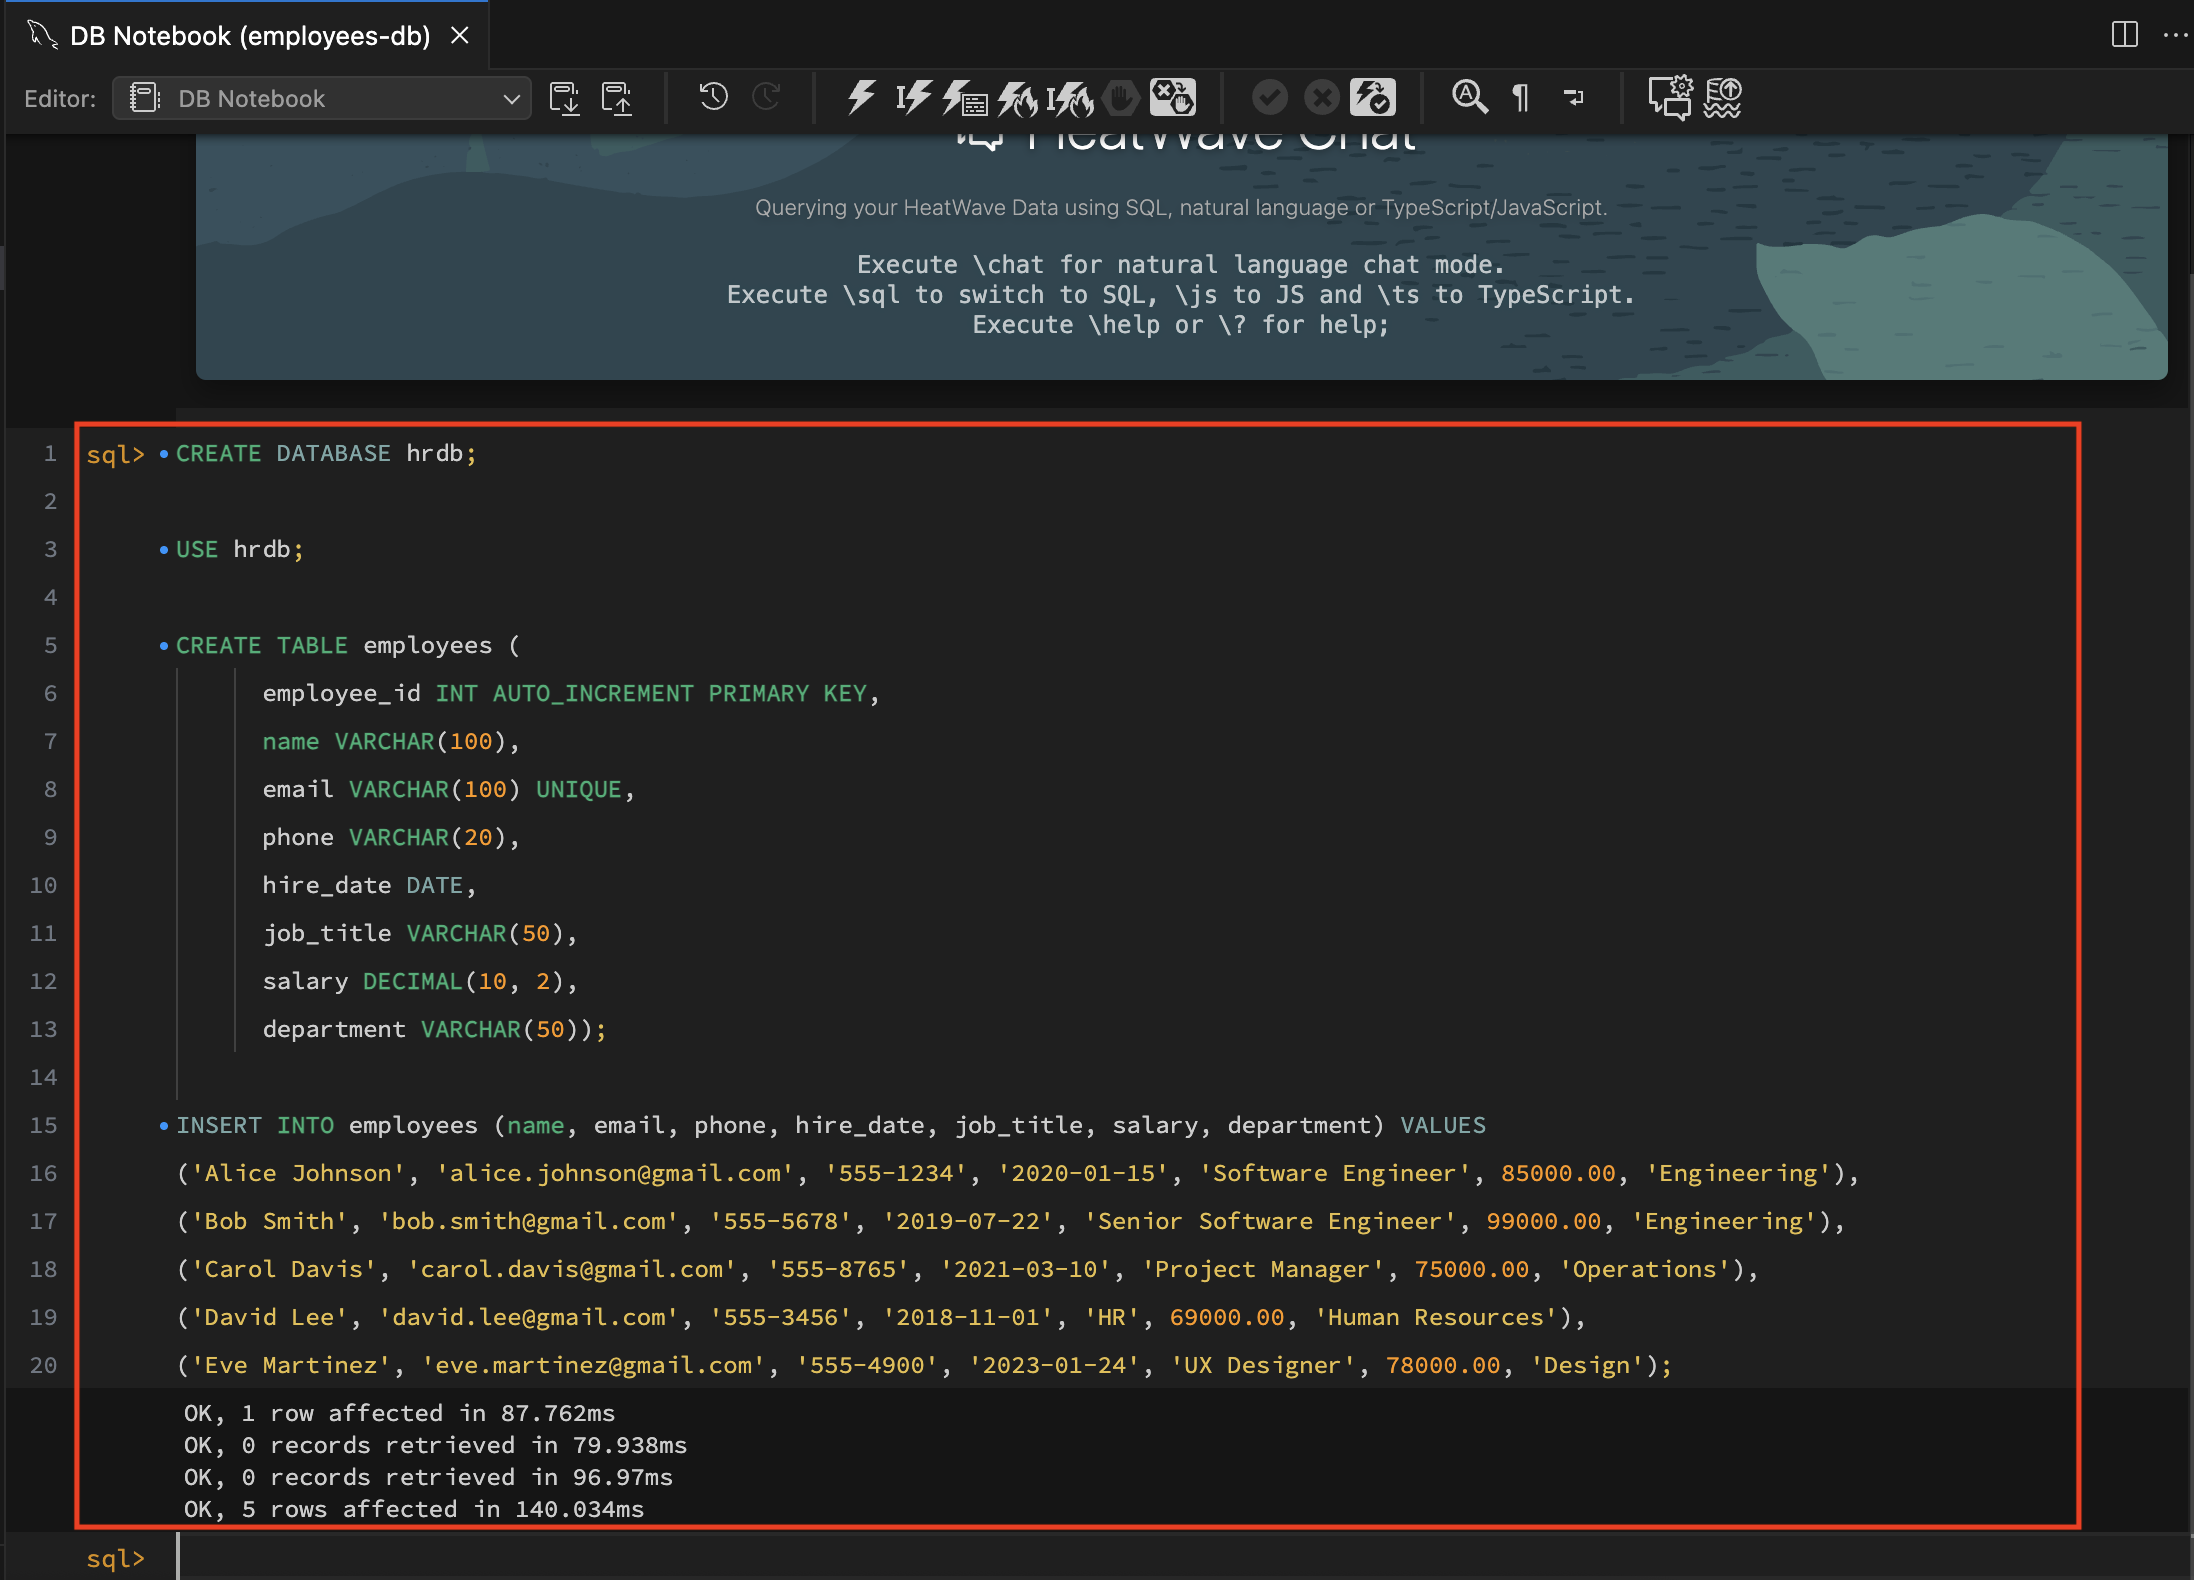The height and width of the screenshot is (1580, 2194).
Task: Roll back the current transaction
Action: [x=1320, y=98]
